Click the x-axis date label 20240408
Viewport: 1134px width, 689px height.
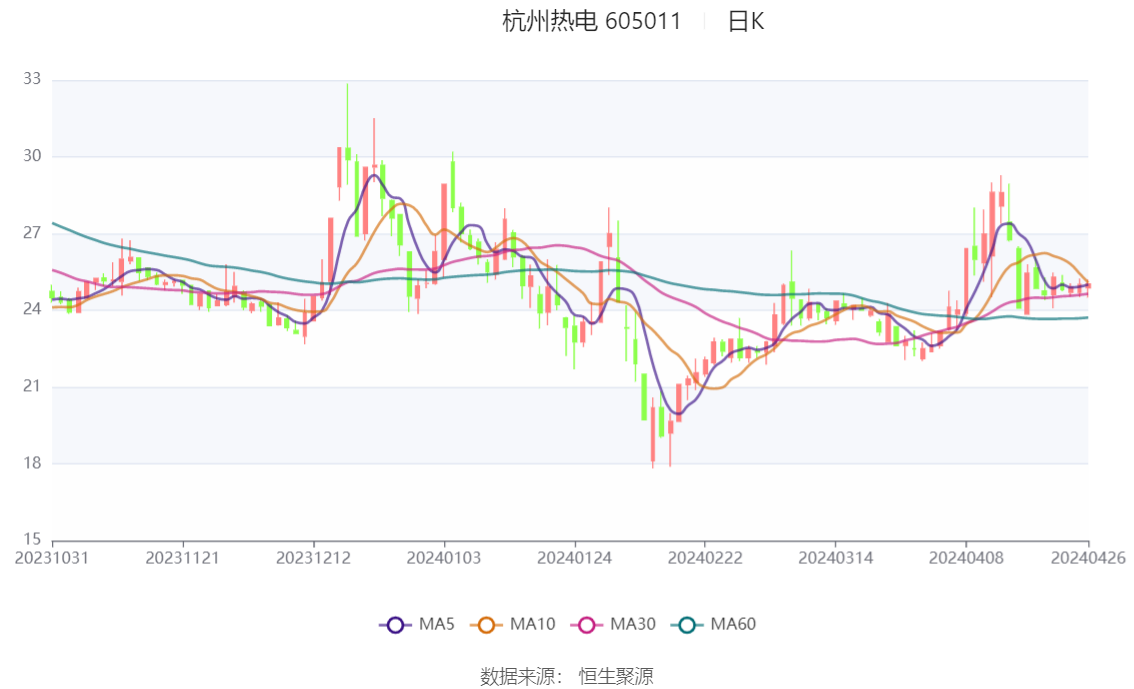pyautogui.click(x=966, y=558)
